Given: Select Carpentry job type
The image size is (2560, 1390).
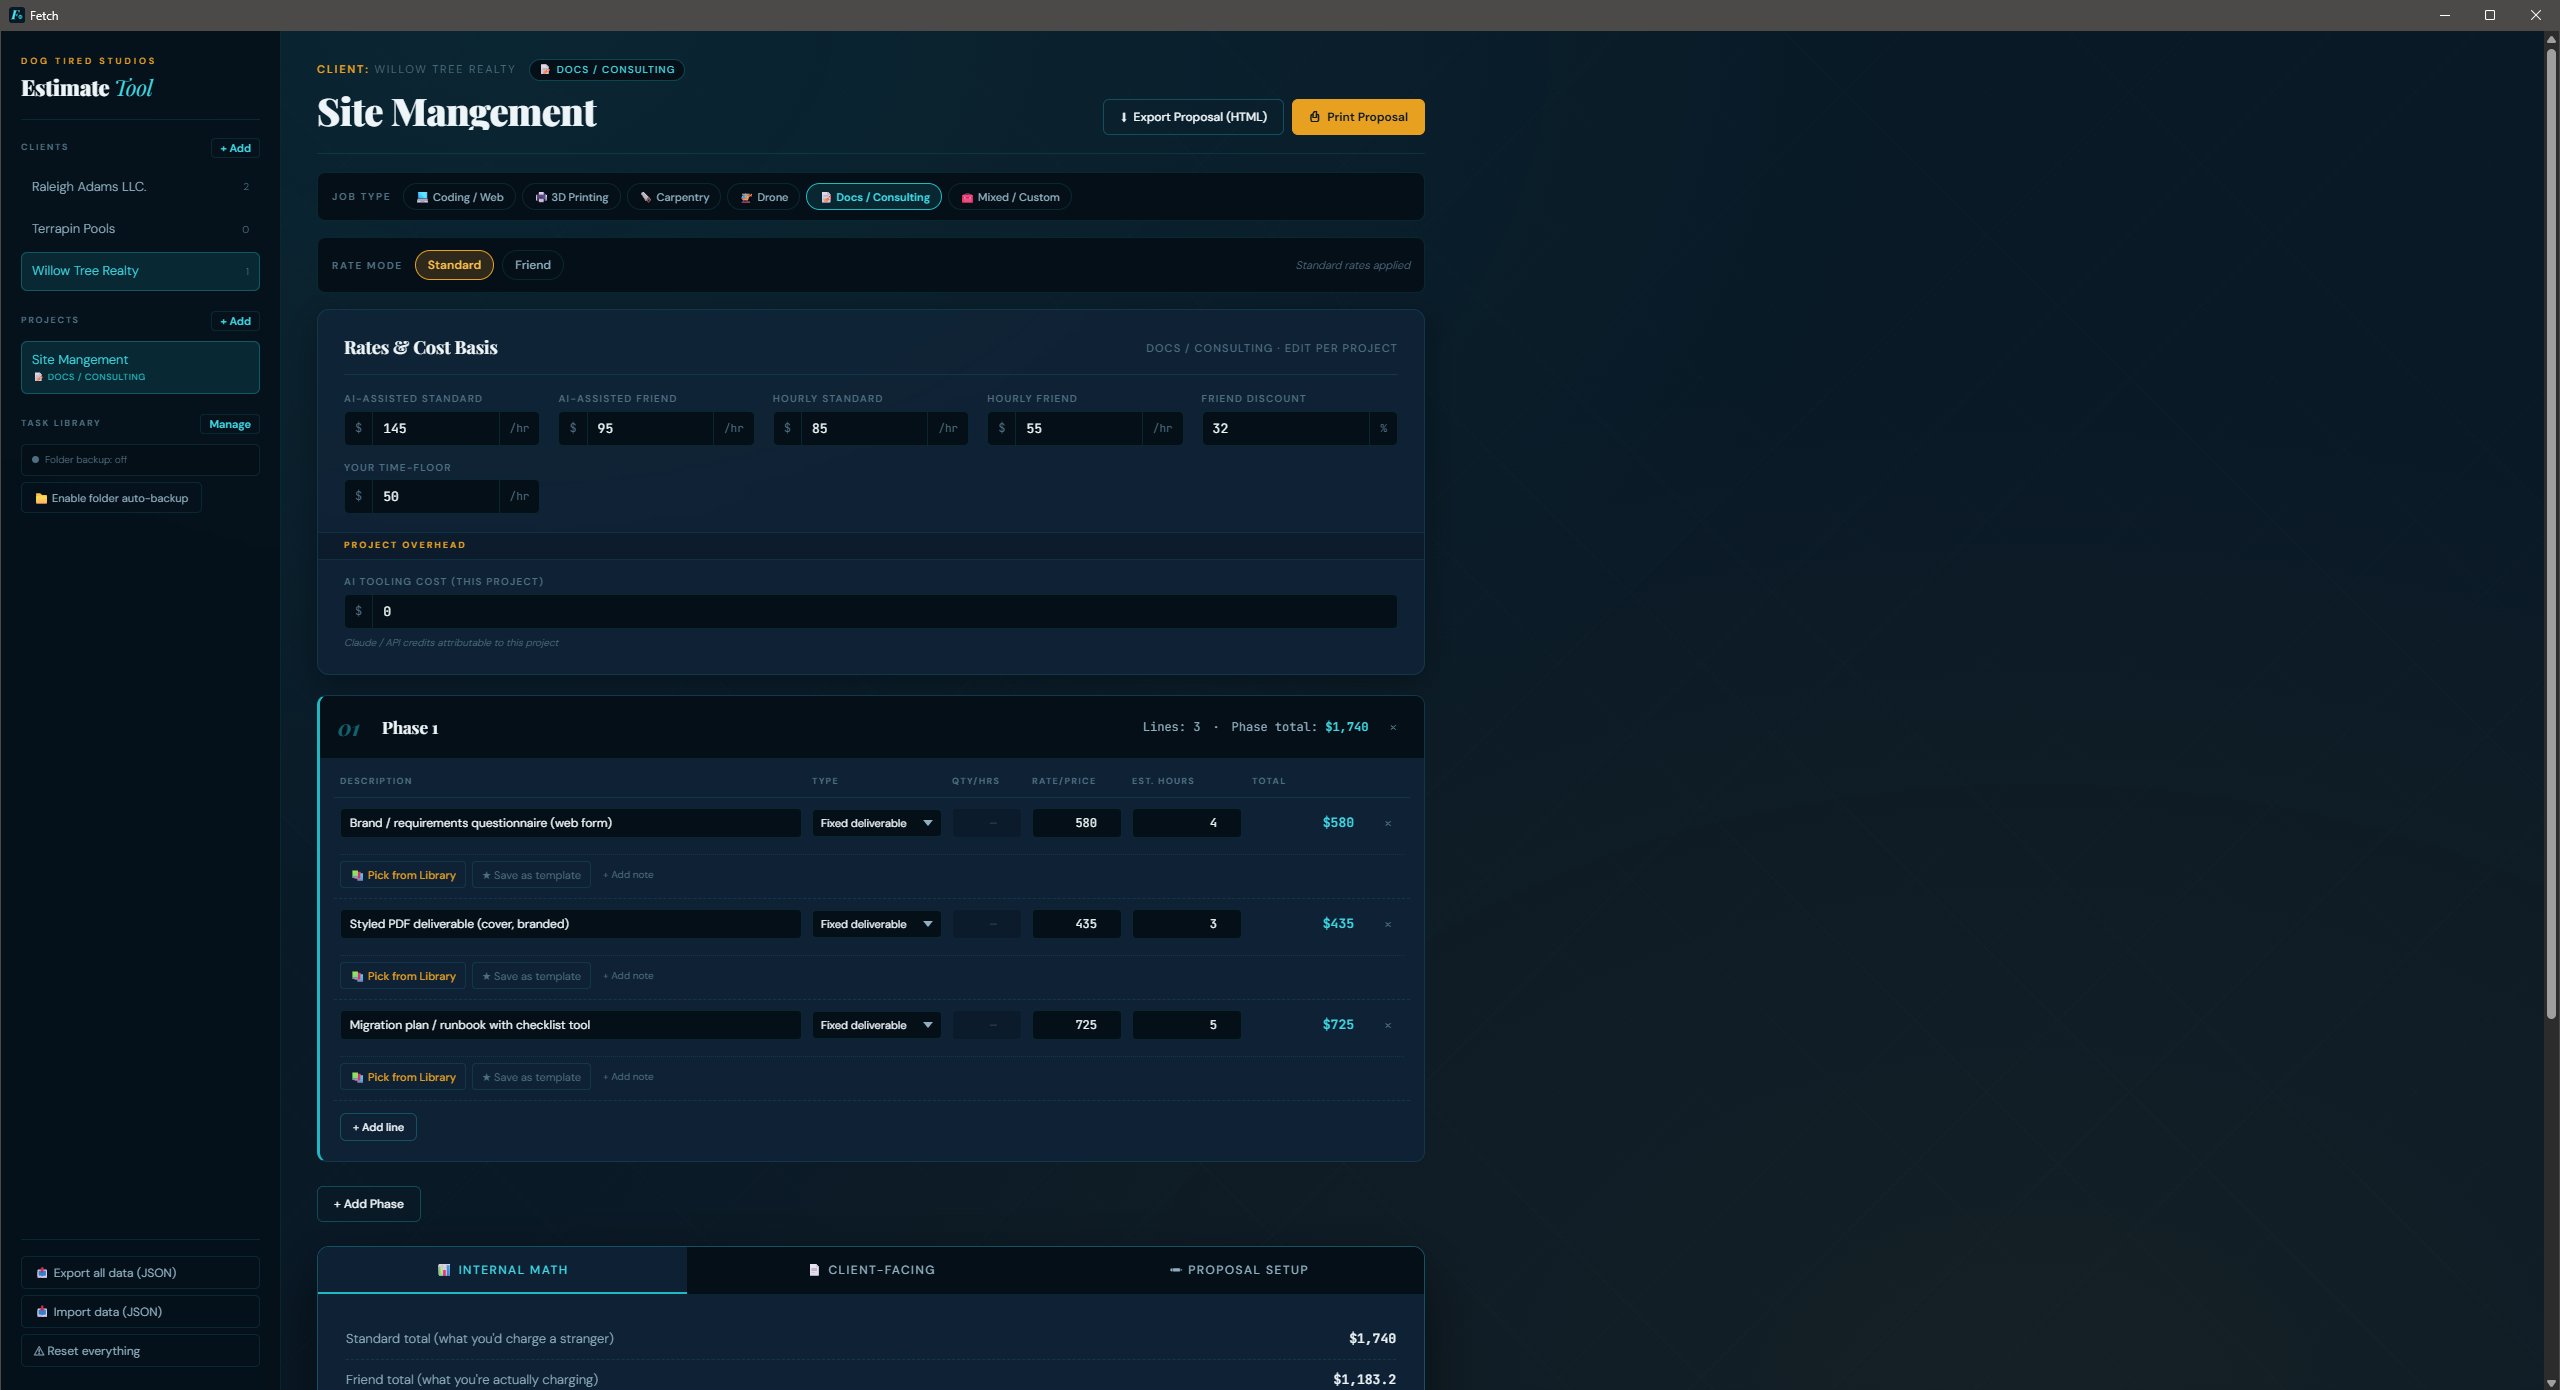Looking at the screenshot, I should coord(674,197).
